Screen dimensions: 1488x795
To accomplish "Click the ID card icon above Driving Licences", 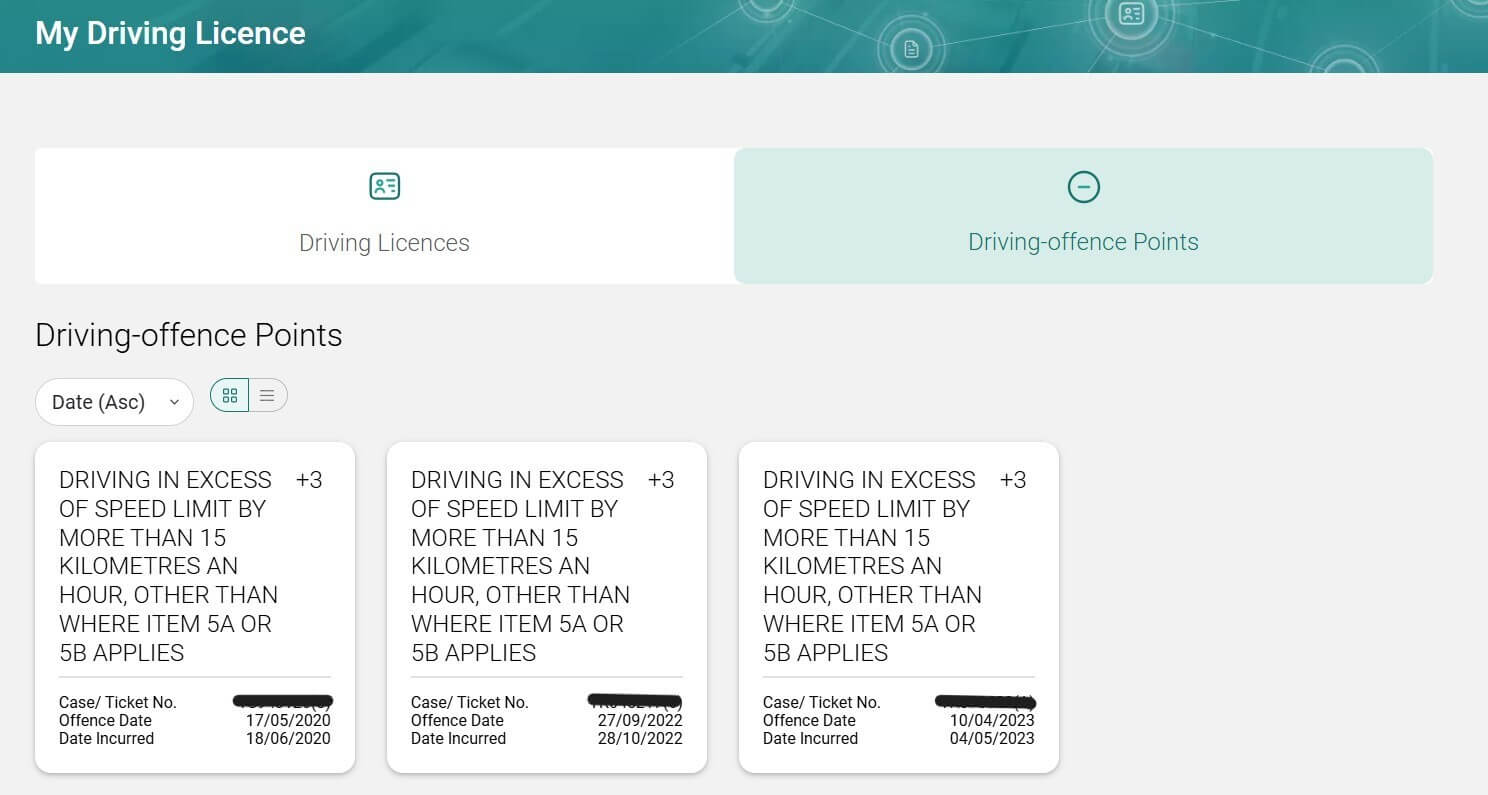I will pos(384,186).
